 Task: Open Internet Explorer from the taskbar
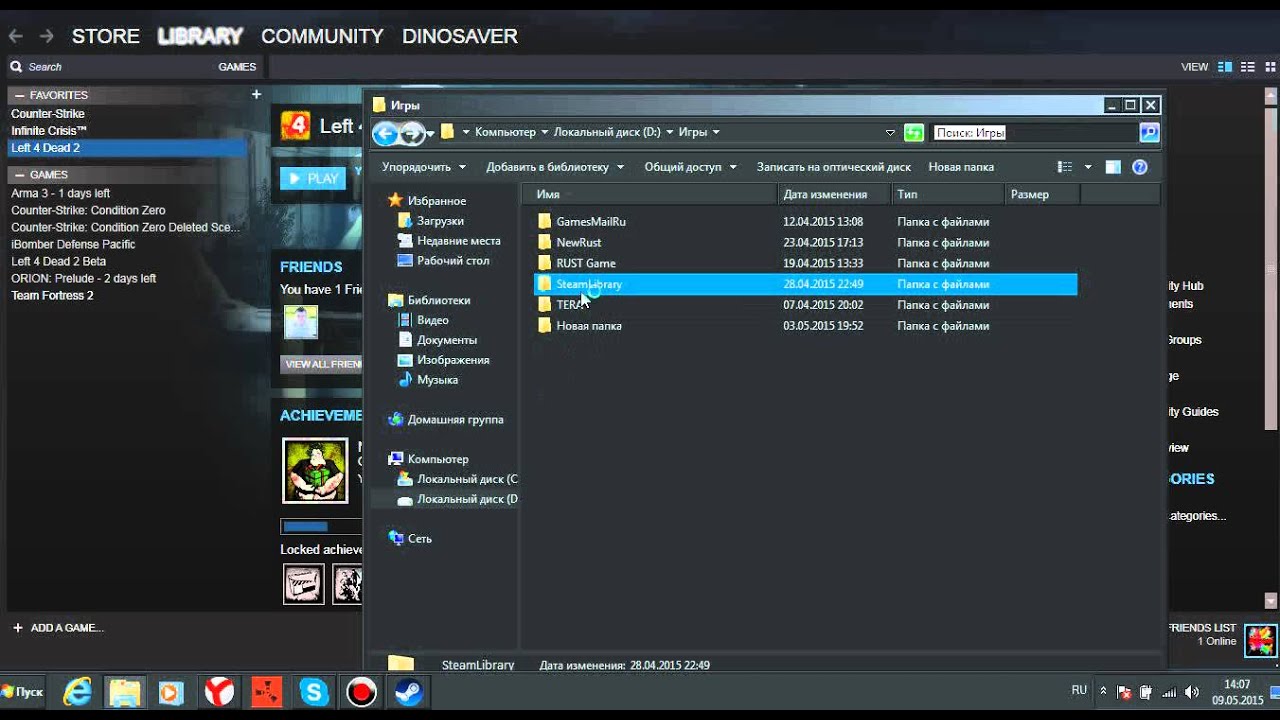77,691
